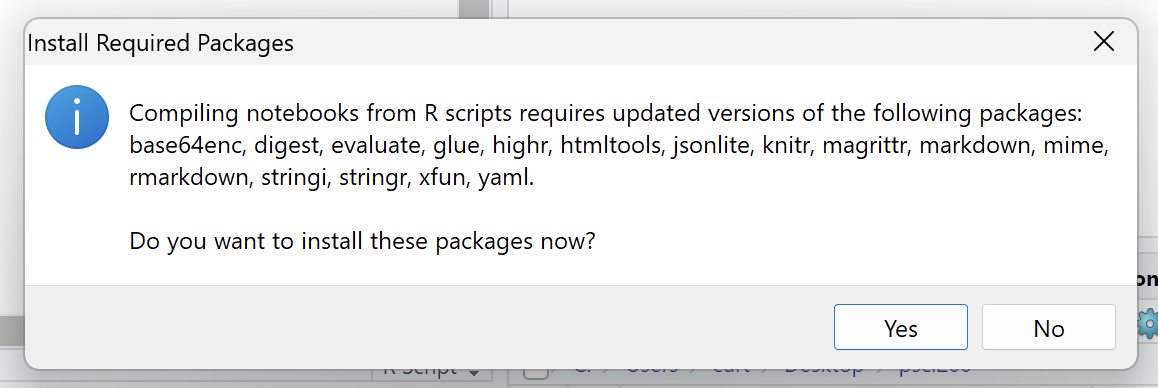Click the gray scrollbar thumb above the dialog

473,8
